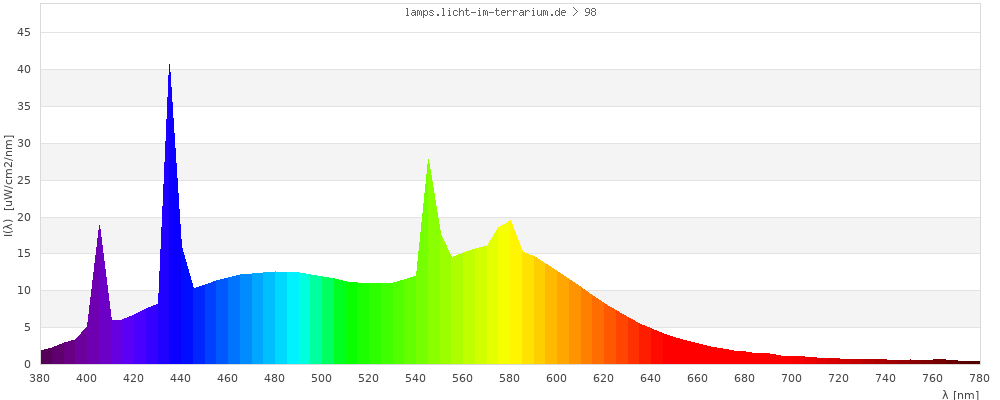Screen dimensions: 1000x400
Task: Click the "0" y-axis tick label
Action: coord(28,365)
